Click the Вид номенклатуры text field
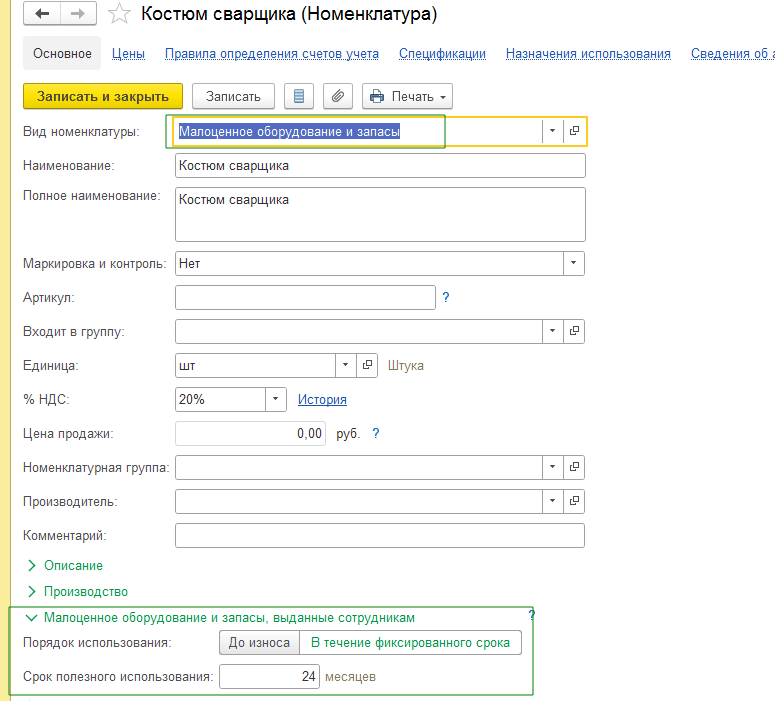Screen dimensions: 775x701 [x=358, y=131]
